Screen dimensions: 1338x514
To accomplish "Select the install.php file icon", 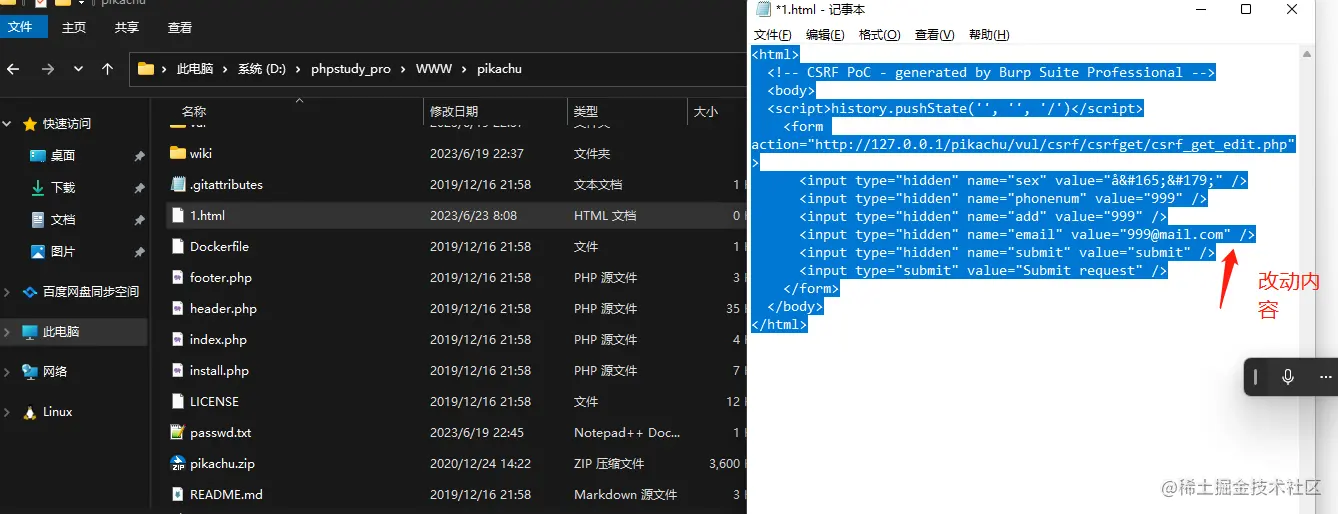I will 178,370.
